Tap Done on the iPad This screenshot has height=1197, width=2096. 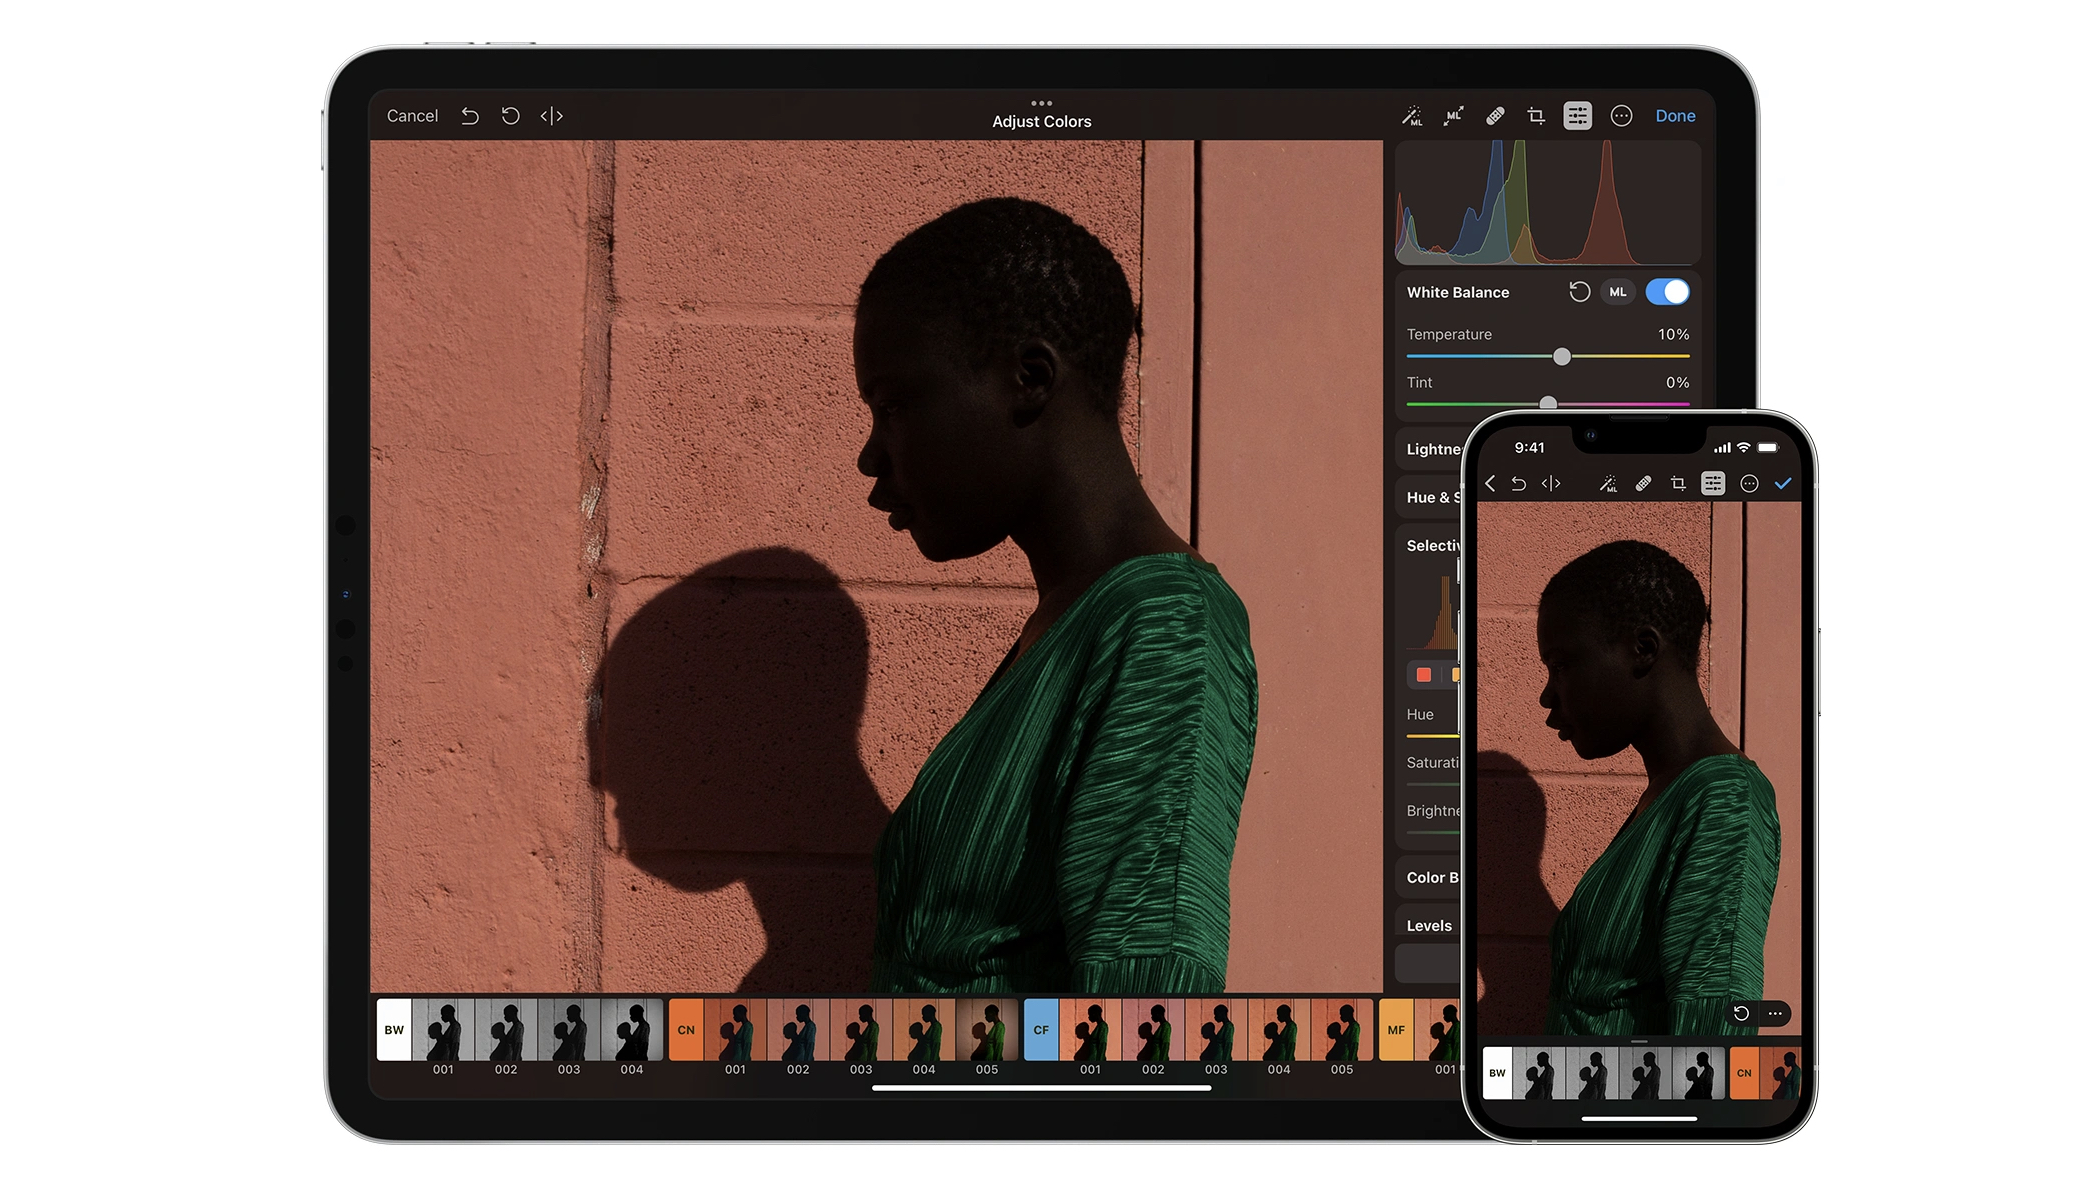pos(1675,116)
